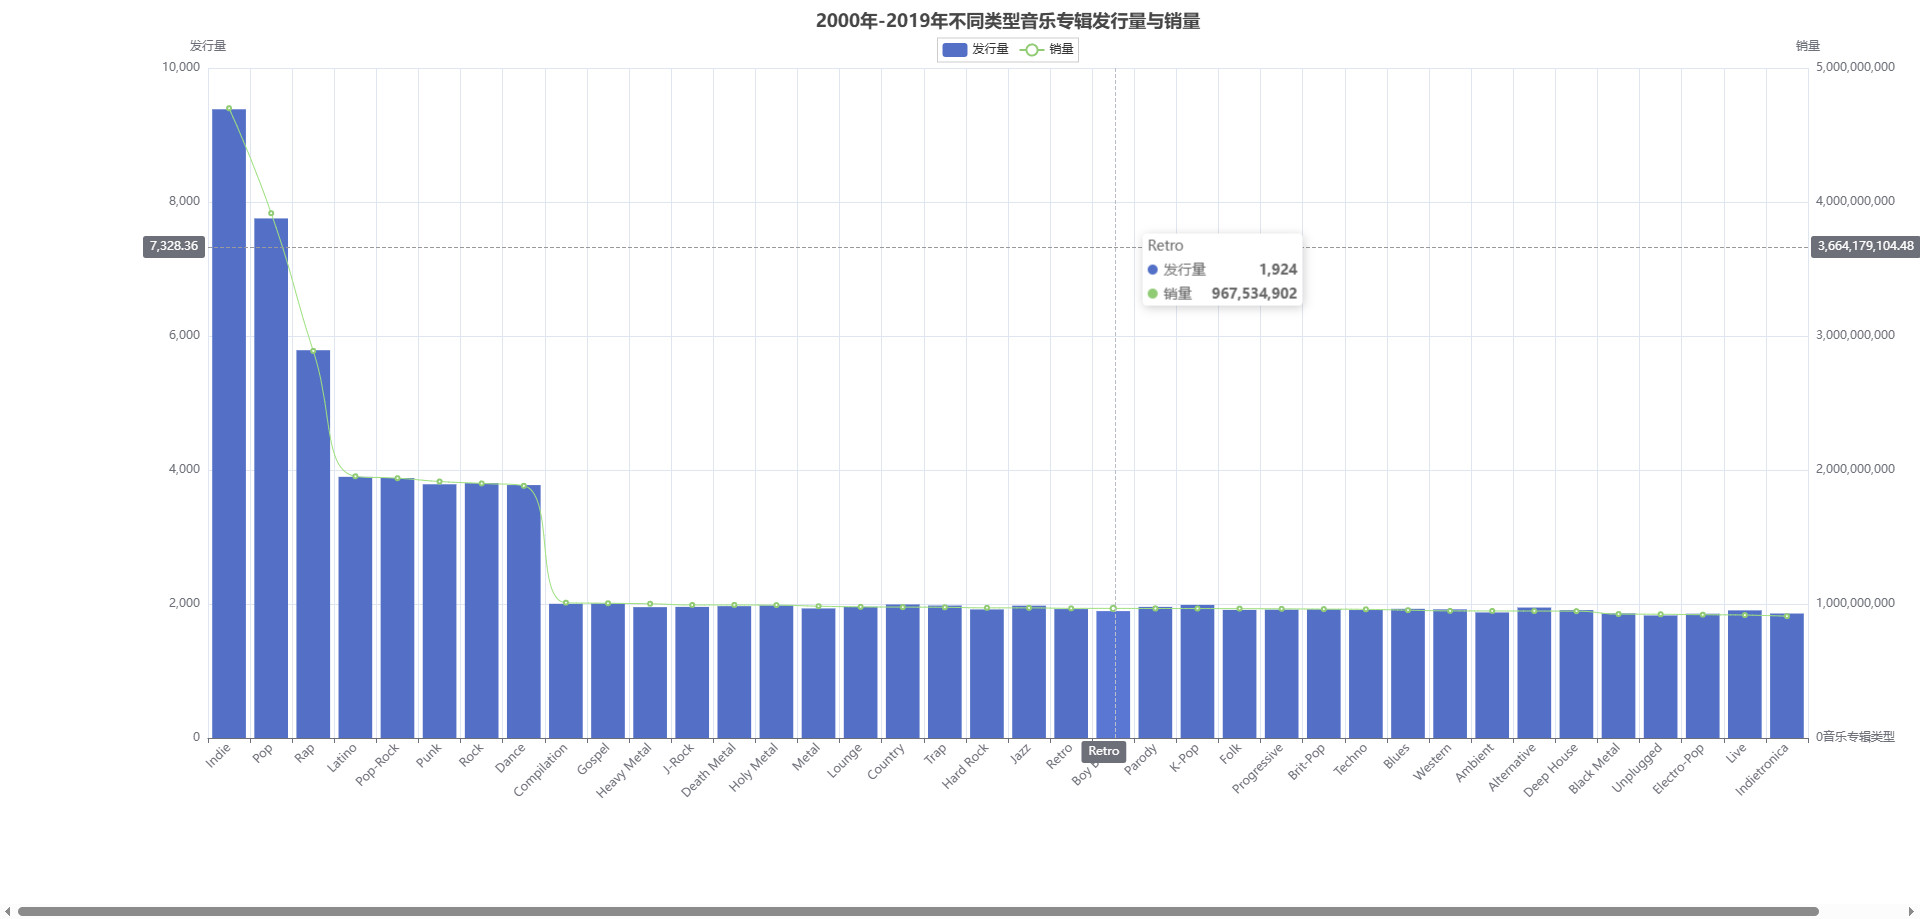Click the tooltip value 967,534,902
The image size is (1920, 919).
1254,294
